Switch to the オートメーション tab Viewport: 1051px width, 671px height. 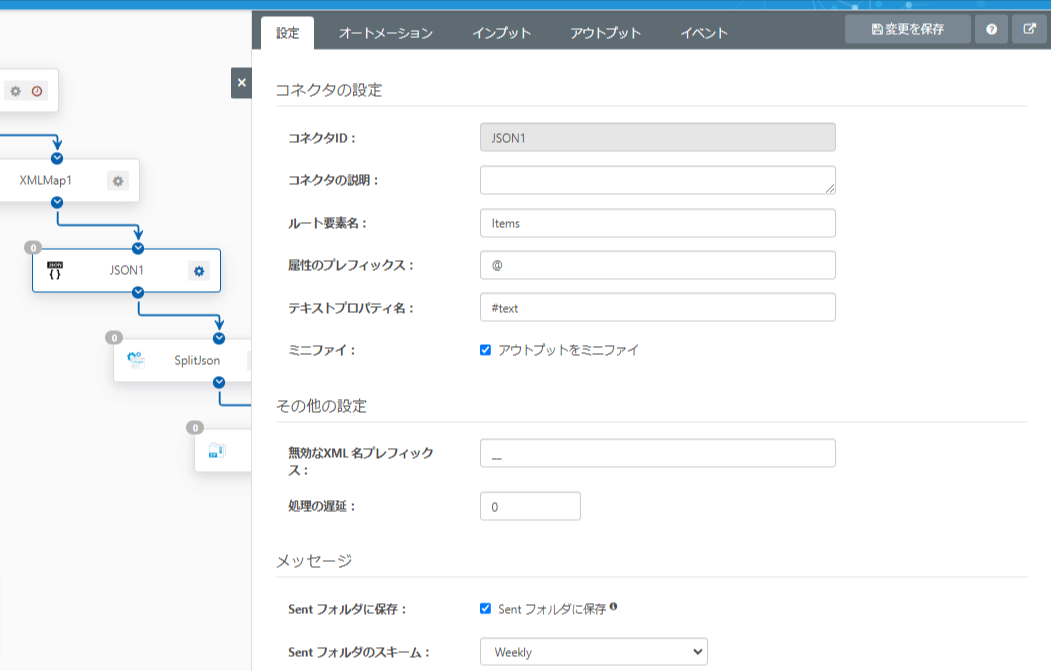pyautogui.click(x=385, y=33)
